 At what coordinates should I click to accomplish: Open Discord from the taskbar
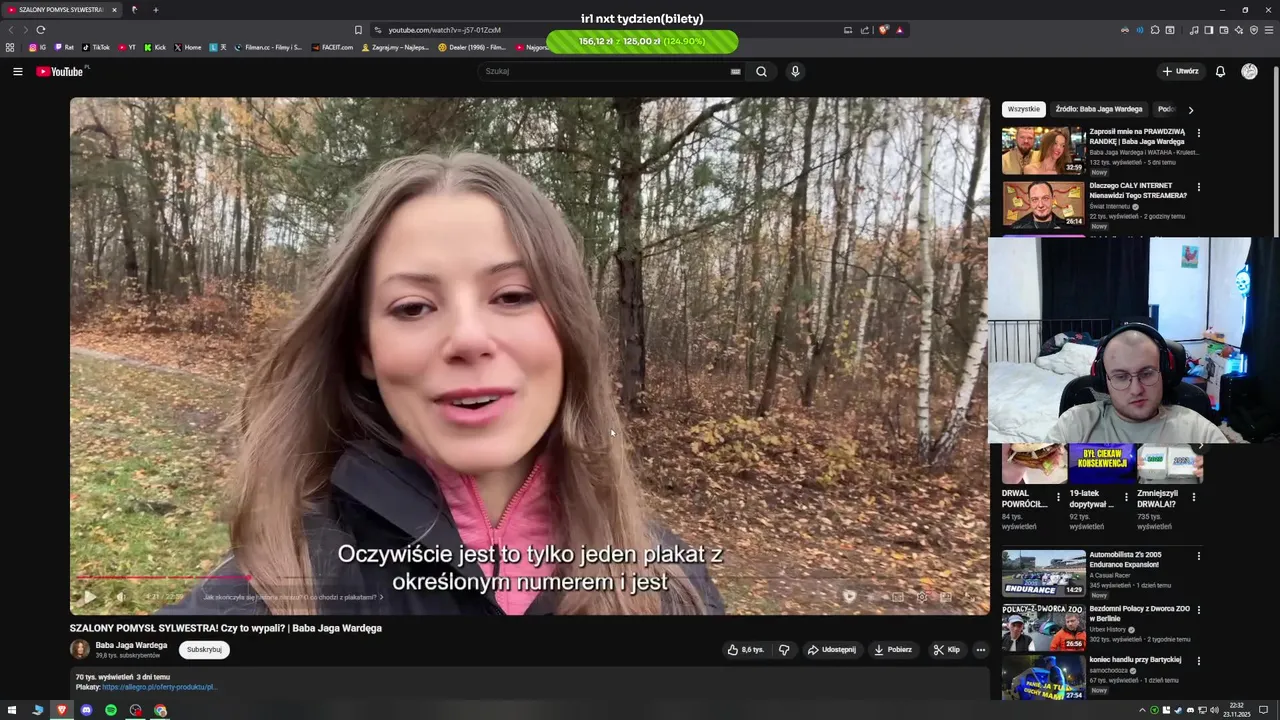[x=86, y=710]
